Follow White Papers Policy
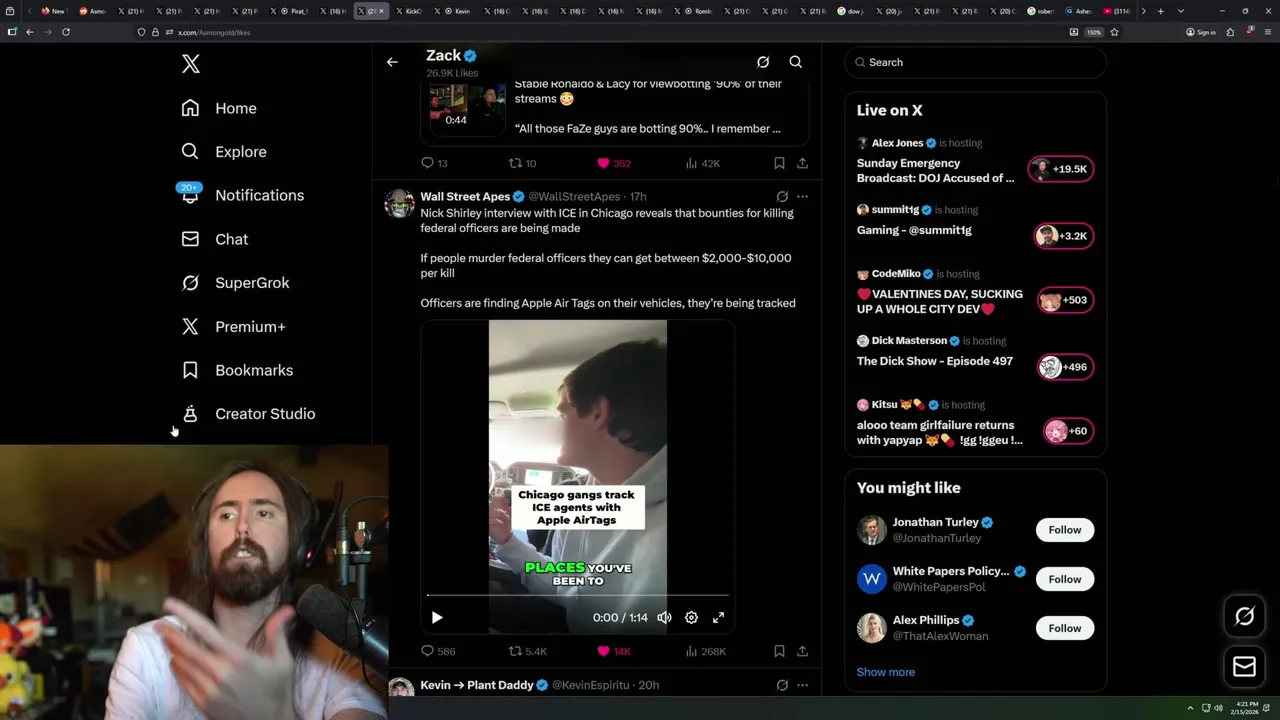The image size is (1280, 720). pyautogui.click(x=1065, y=579)
